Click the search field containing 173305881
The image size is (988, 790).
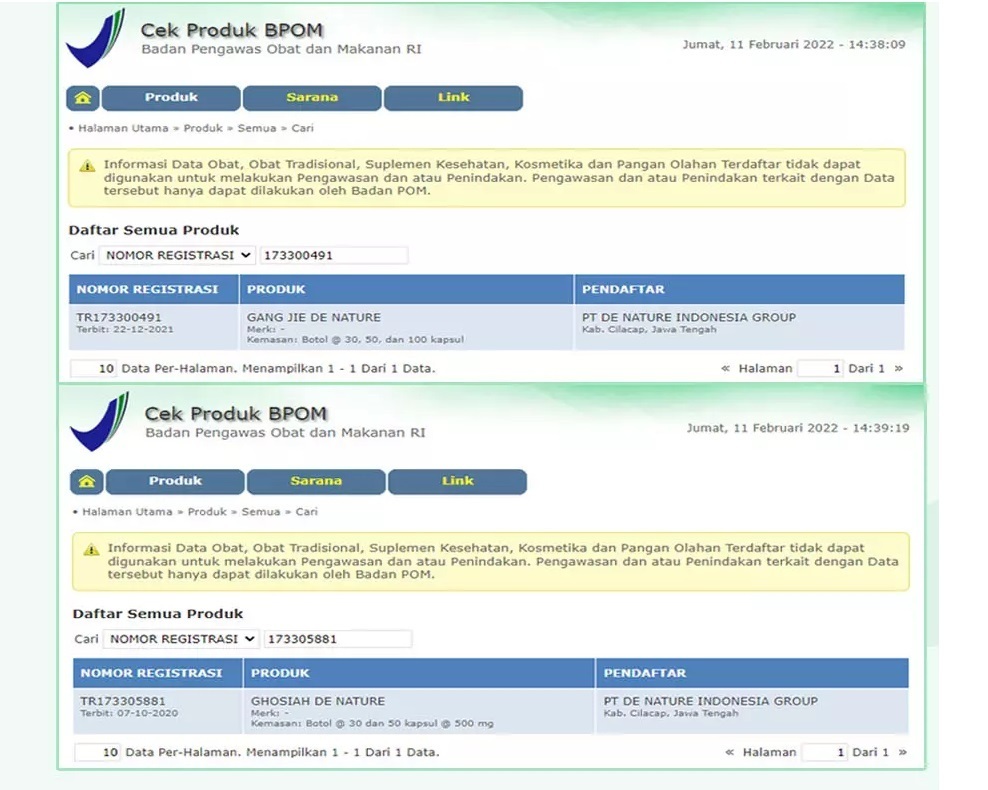[338, 639]
